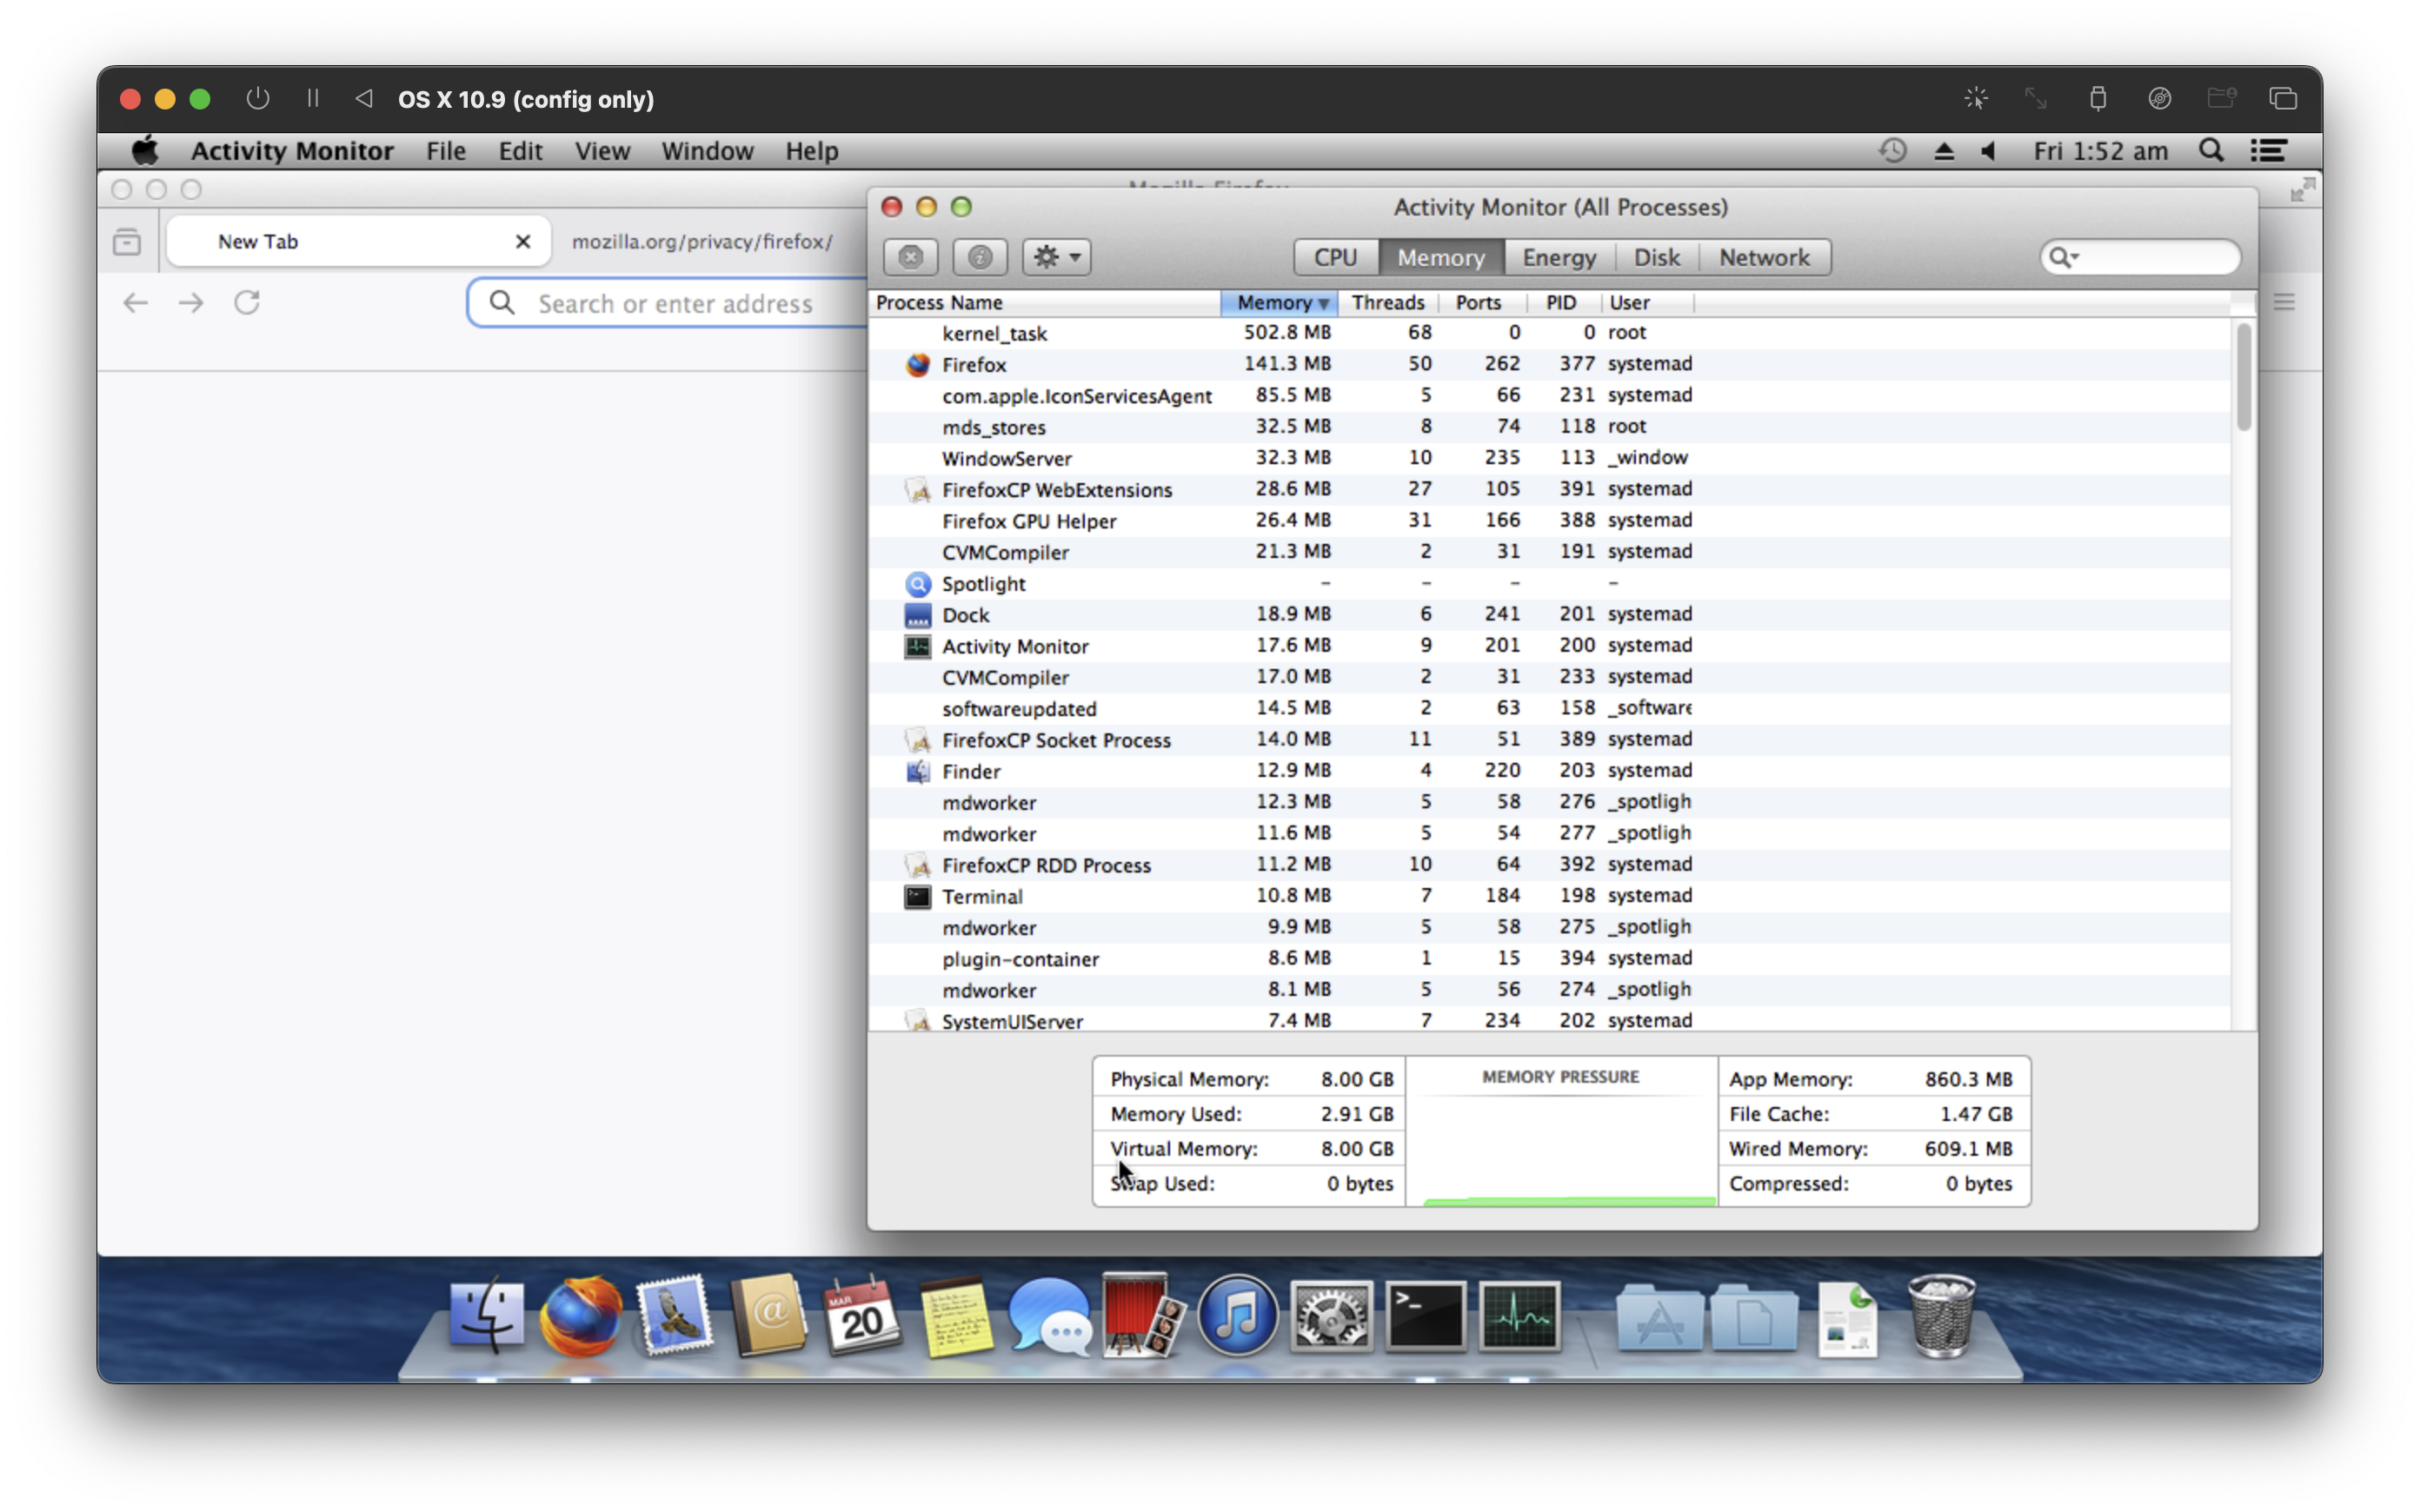Viewport: 2420px width, 1512px height.
Task: Open the Window menu in the menu bar
Action: [x=706, y=151]
